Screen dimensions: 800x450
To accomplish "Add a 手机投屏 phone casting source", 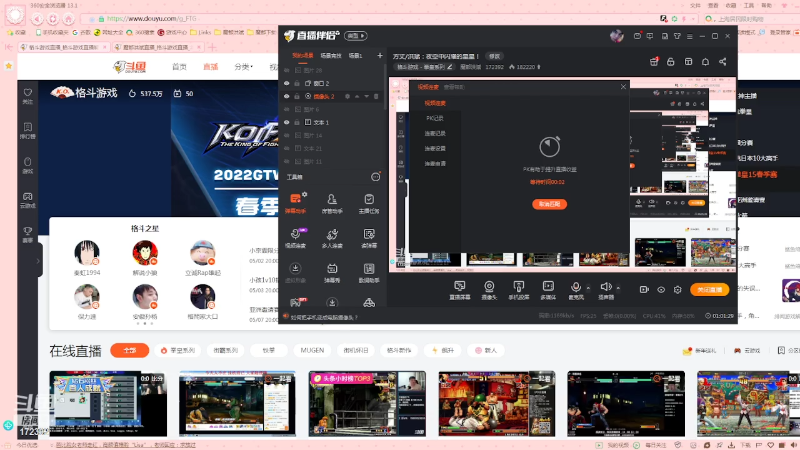I will [518, 290].
